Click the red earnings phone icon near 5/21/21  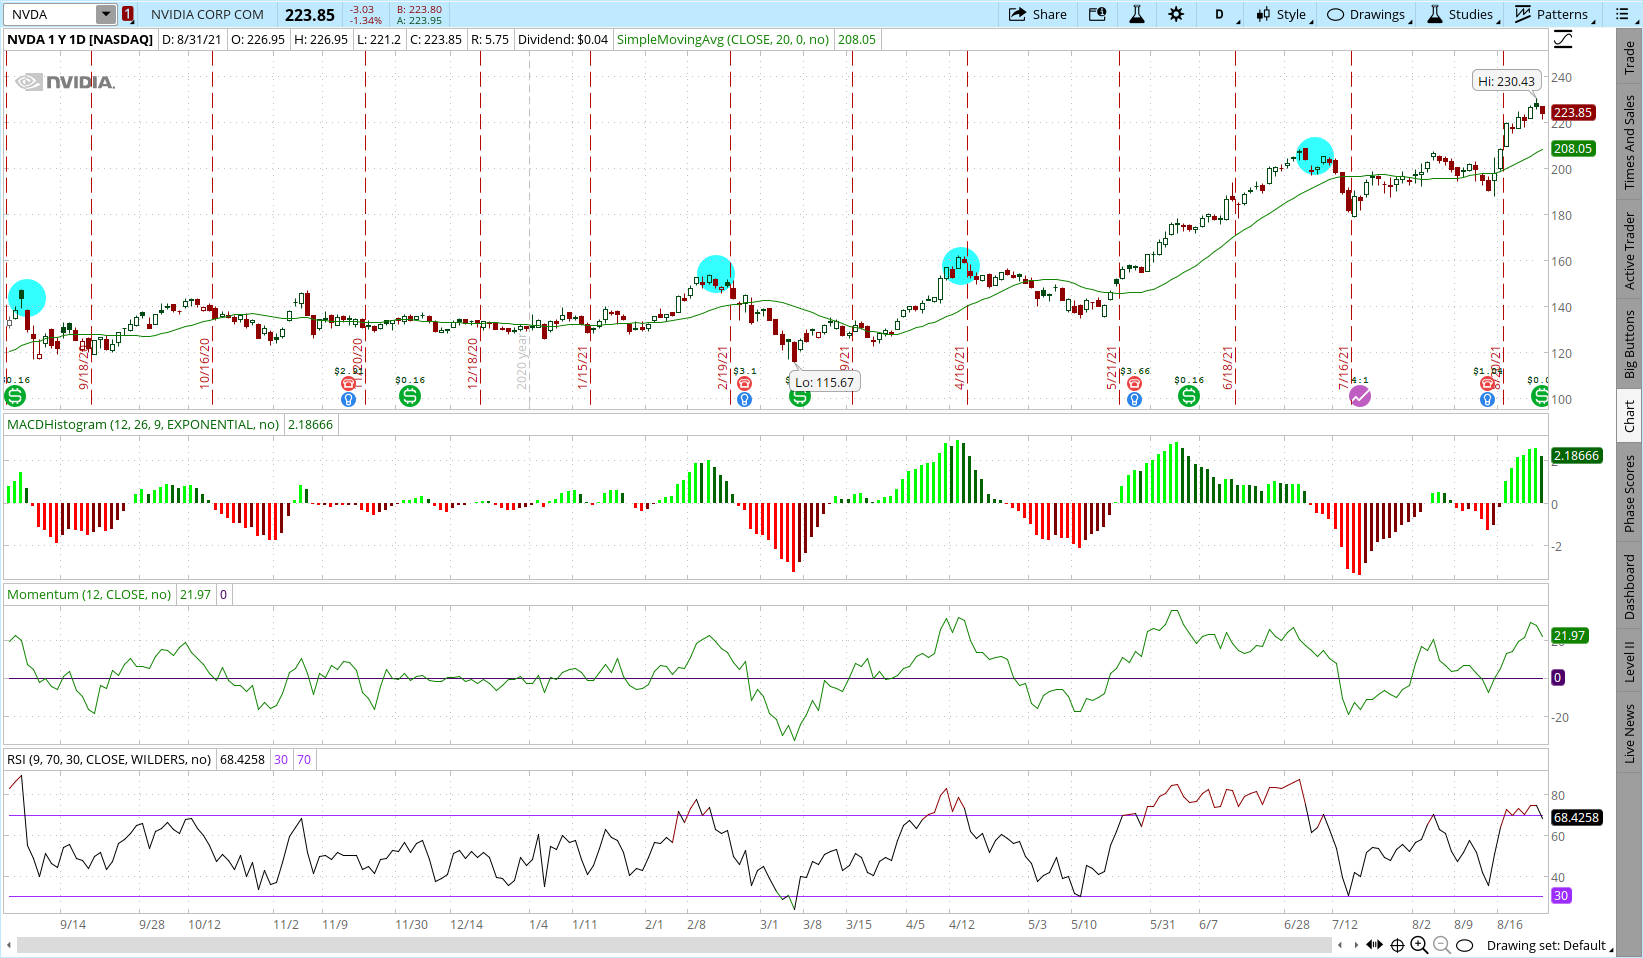[x=1134, y=384]
